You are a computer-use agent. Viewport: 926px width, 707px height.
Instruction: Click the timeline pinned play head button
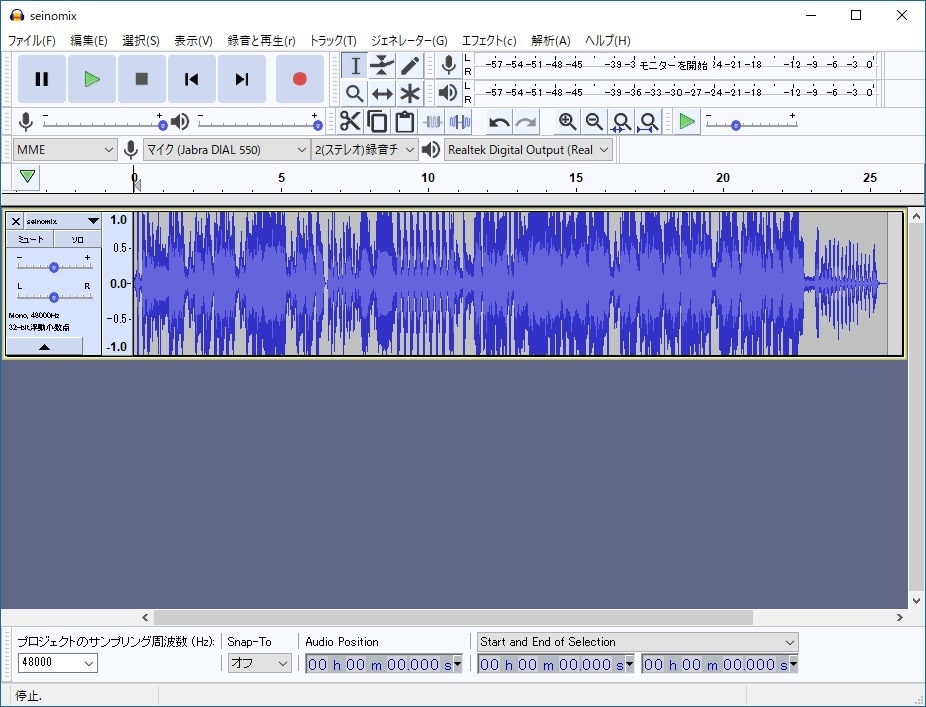(x=27, y=177)
